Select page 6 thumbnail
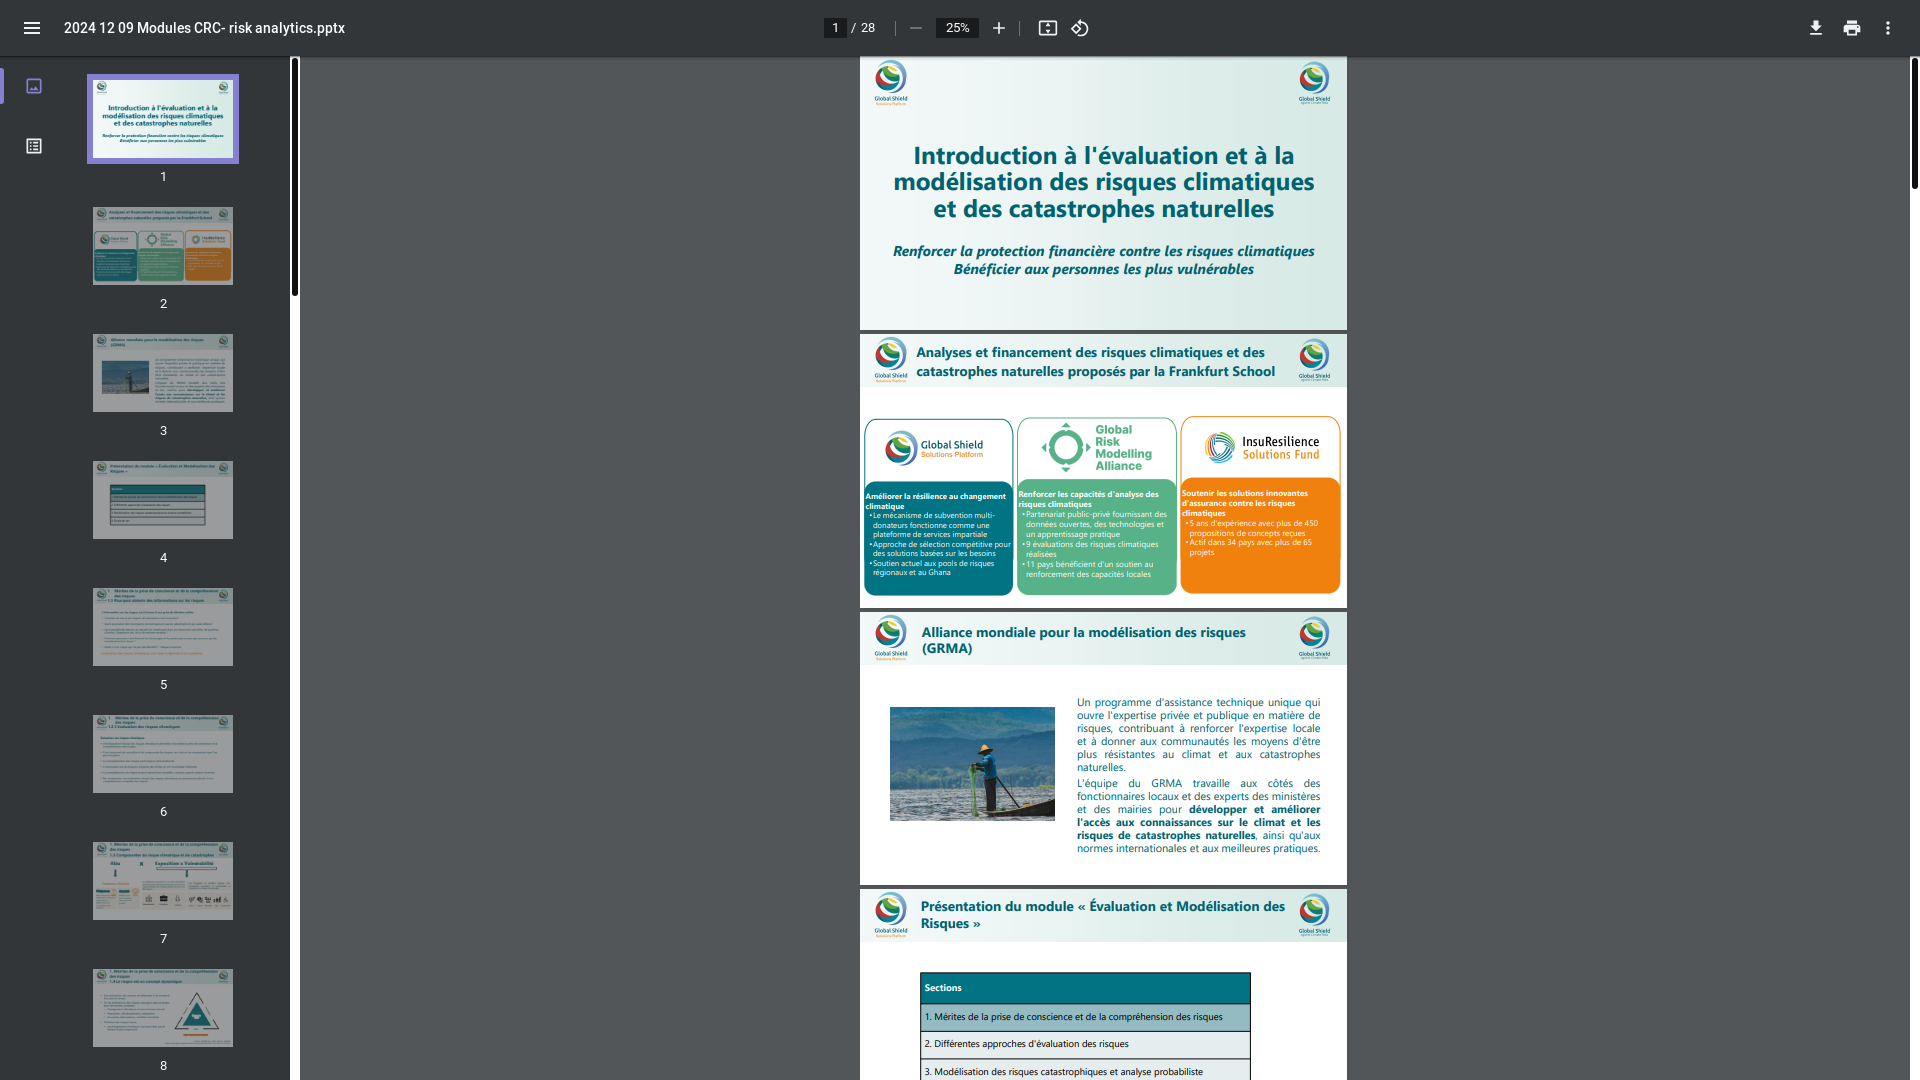The image size is (1920, 1080). click(163, 754)
